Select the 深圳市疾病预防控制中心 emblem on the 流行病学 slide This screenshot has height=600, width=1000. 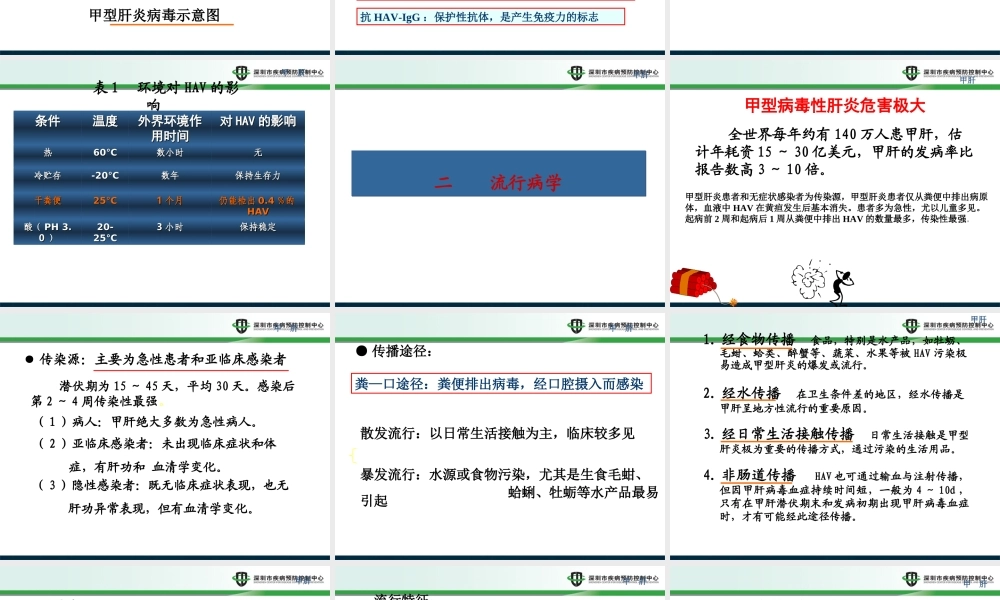pyautogui.click(x=575, y=71)
